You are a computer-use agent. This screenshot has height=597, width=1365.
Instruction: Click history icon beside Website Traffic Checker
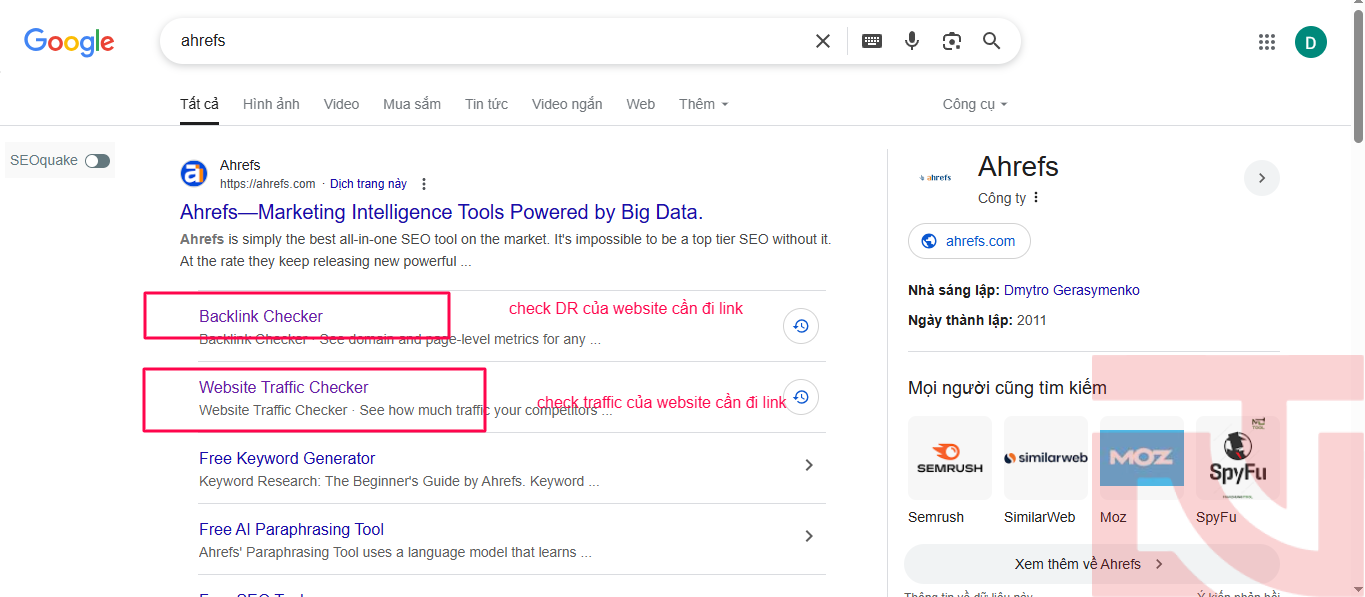pos(801,397)
